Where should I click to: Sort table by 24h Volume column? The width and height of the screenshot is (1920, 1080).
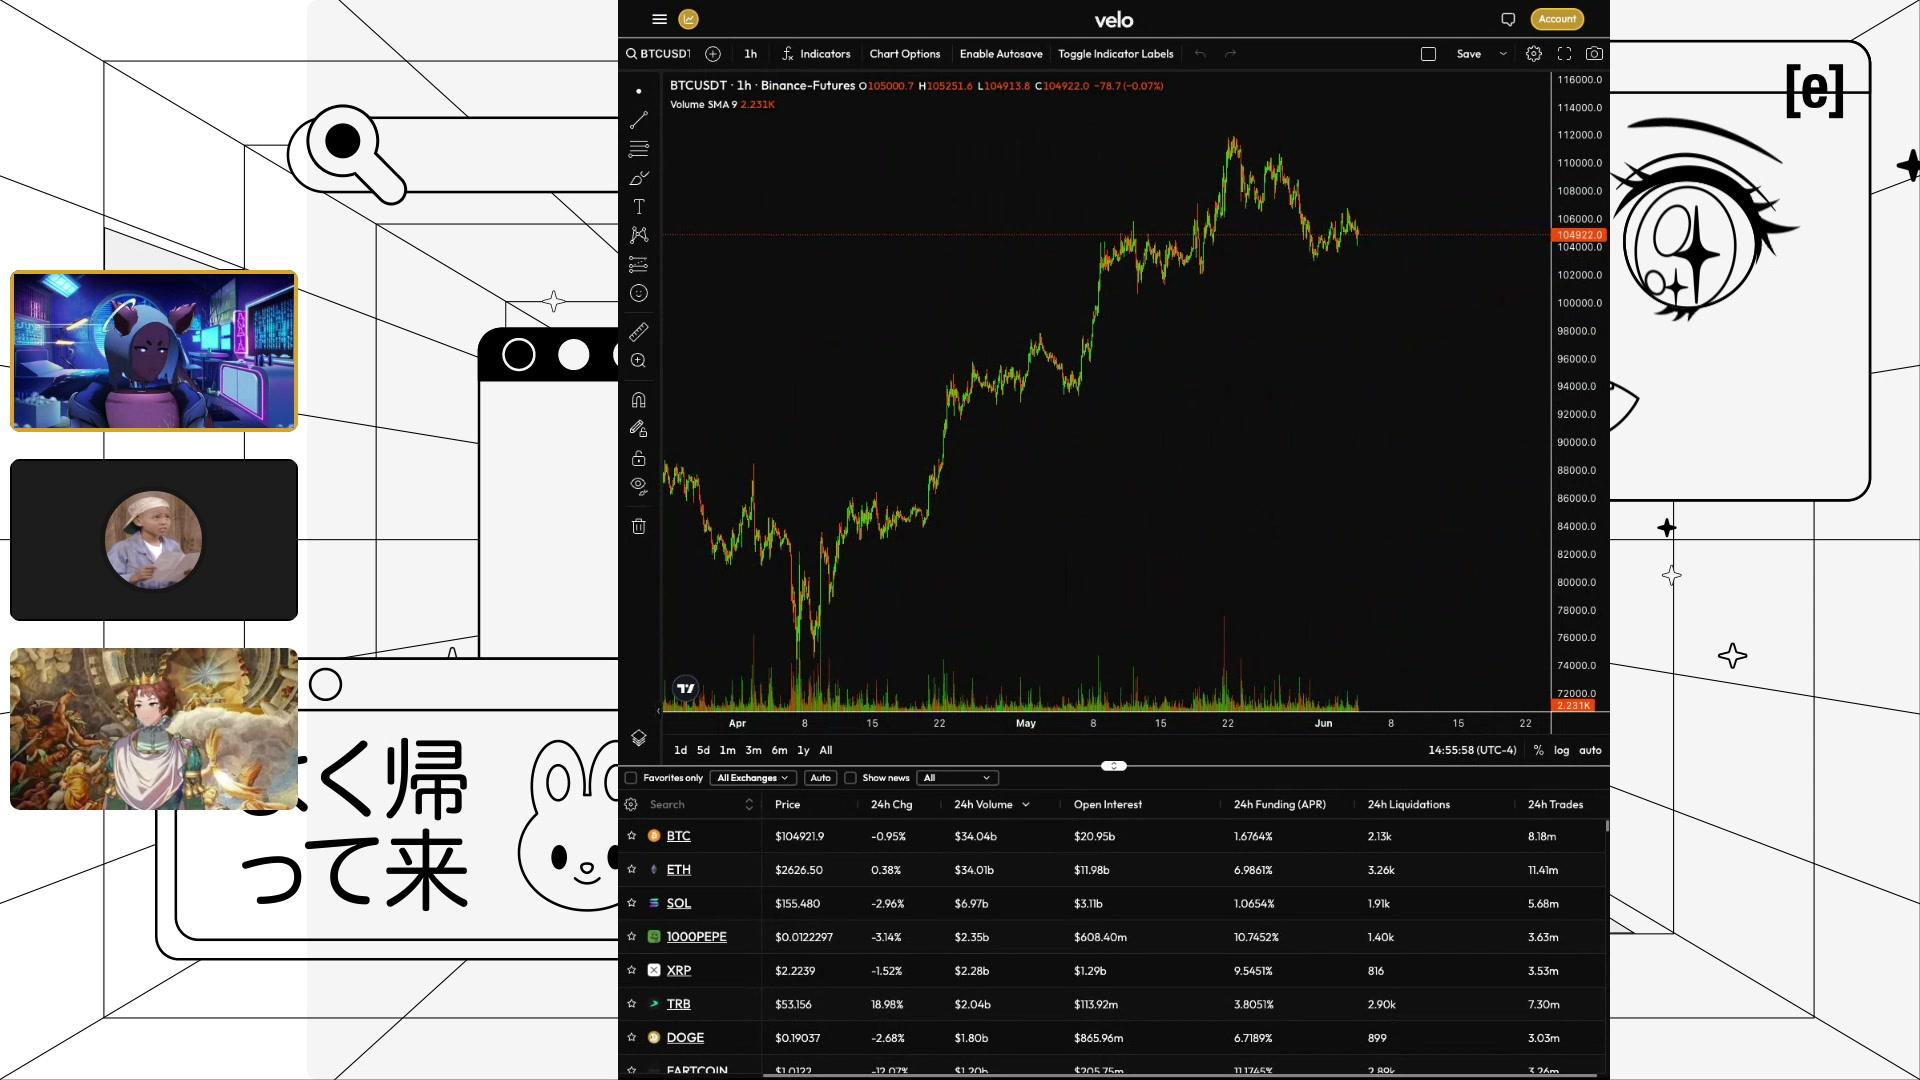pos(984,805)
